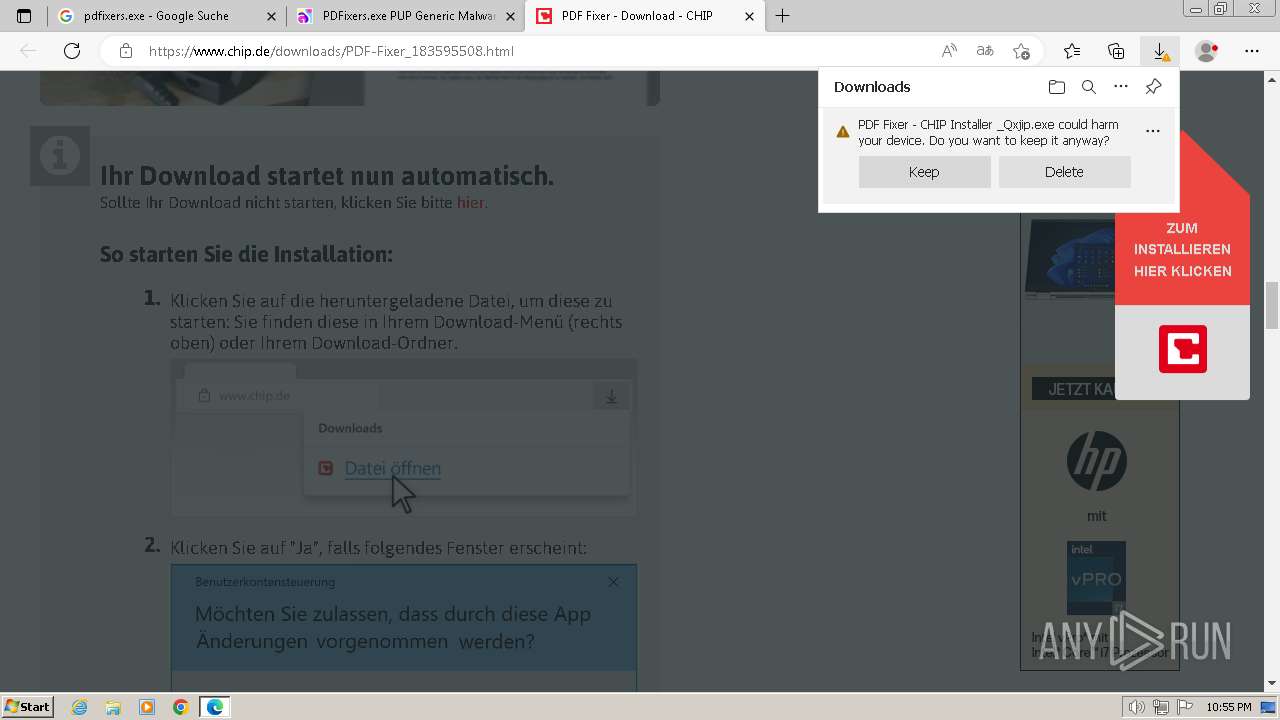Switch to PDFixers.exe PUP Generic Malware tab
Viewport: 1280px width, 720px height.
(404, 16)
